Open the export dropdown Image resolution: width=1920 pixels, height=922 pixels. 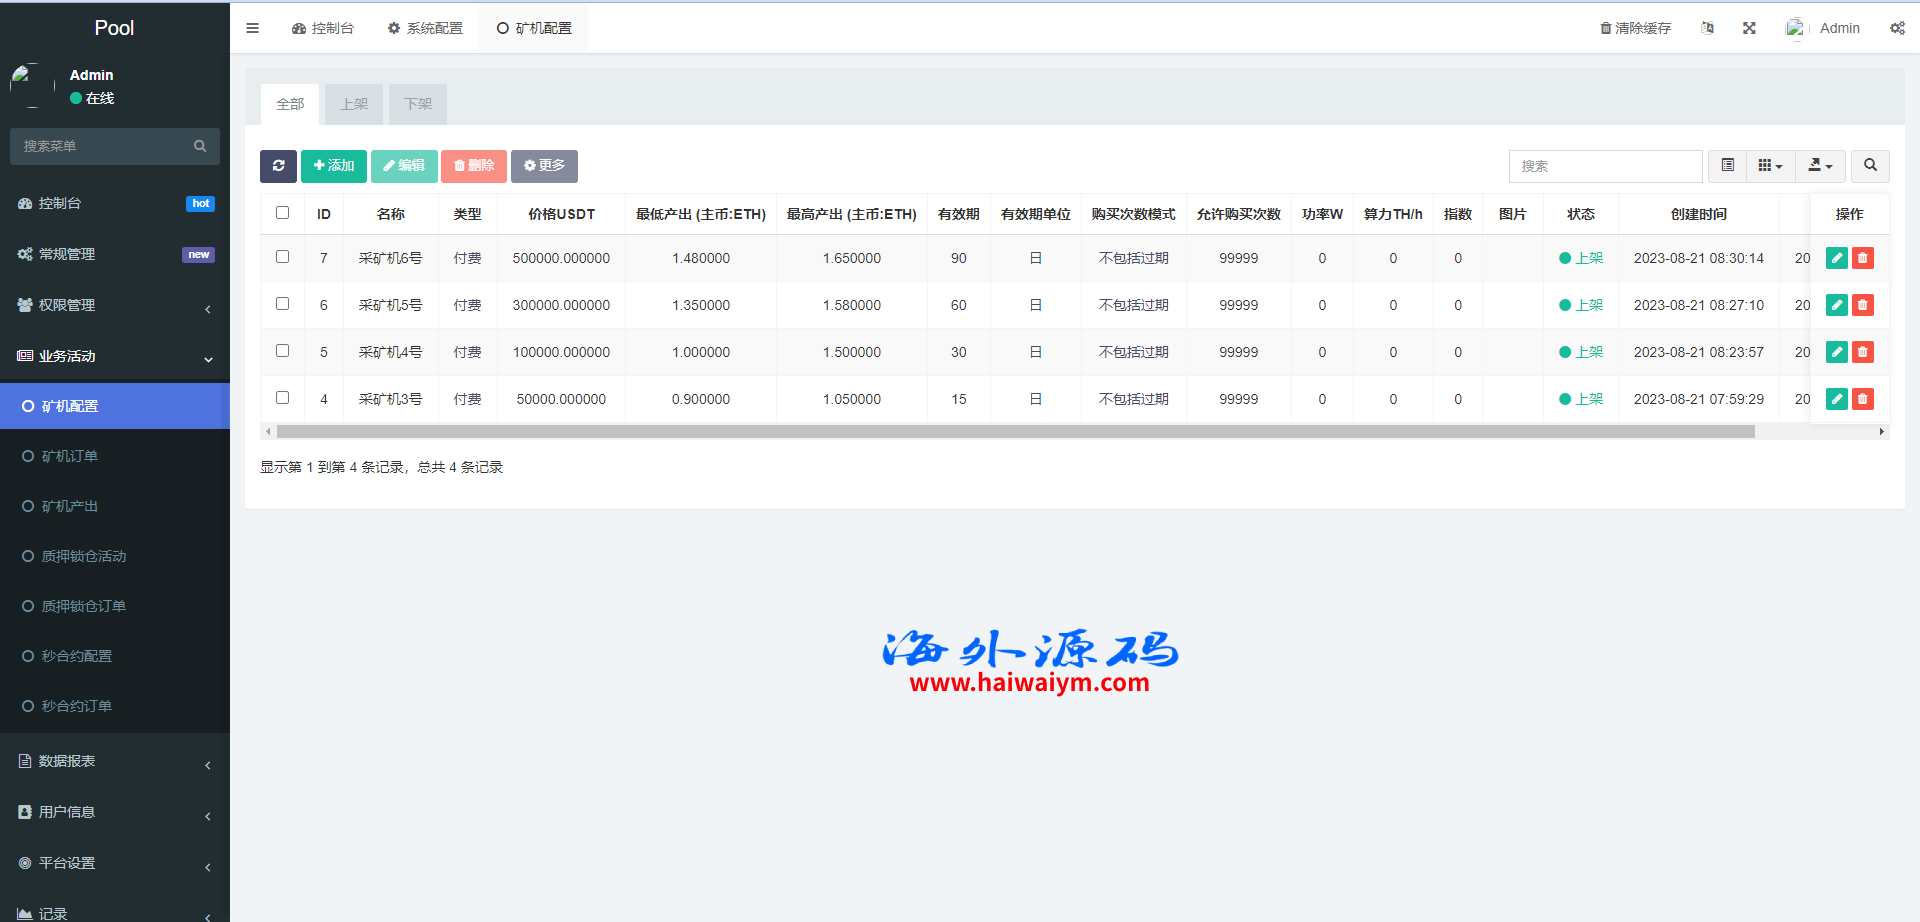point(1820,166)
